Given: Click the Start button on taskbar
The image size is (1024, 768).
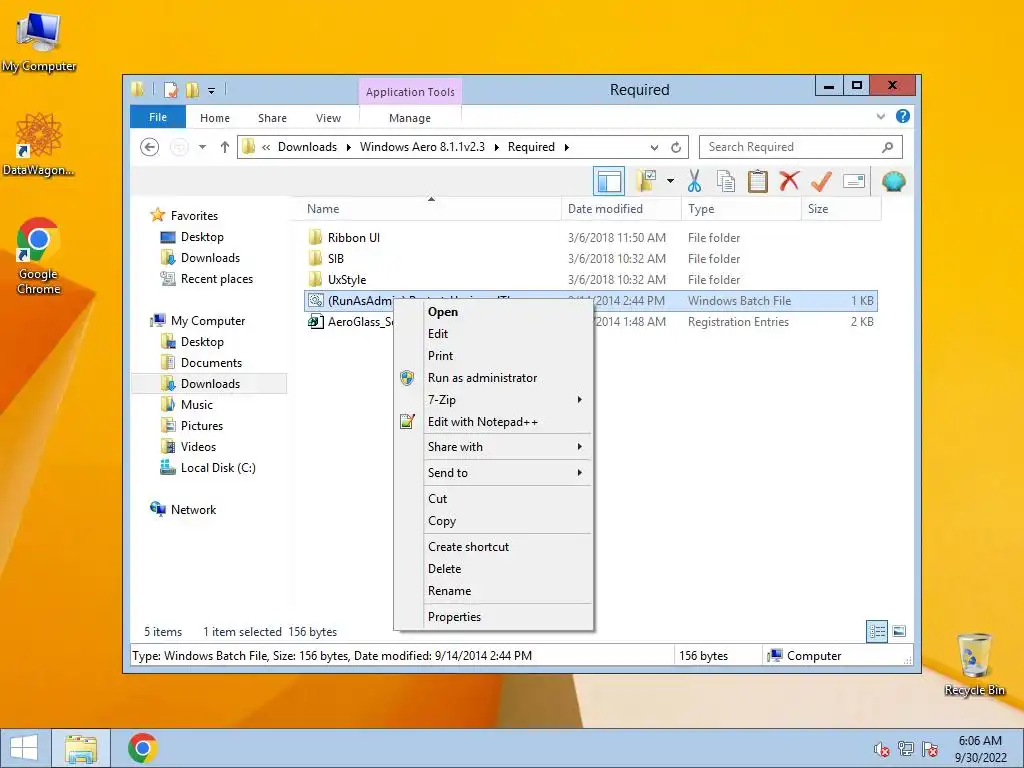Looking at the screenshot, I should click(x=24, y=748).
